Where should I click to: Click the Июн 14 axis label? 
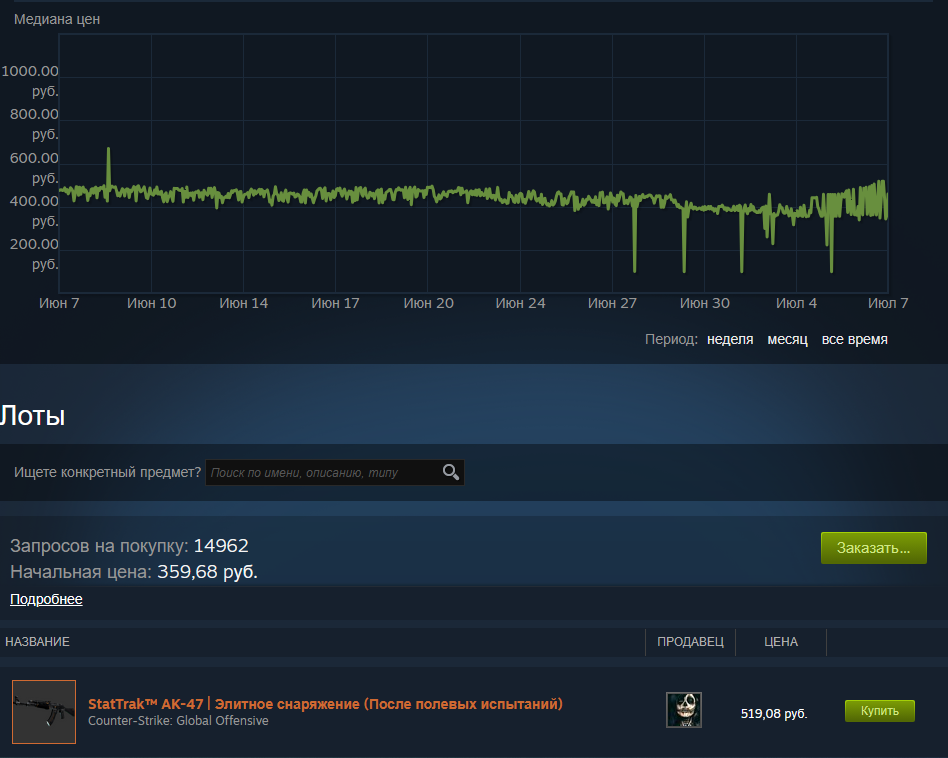[244, 303]
